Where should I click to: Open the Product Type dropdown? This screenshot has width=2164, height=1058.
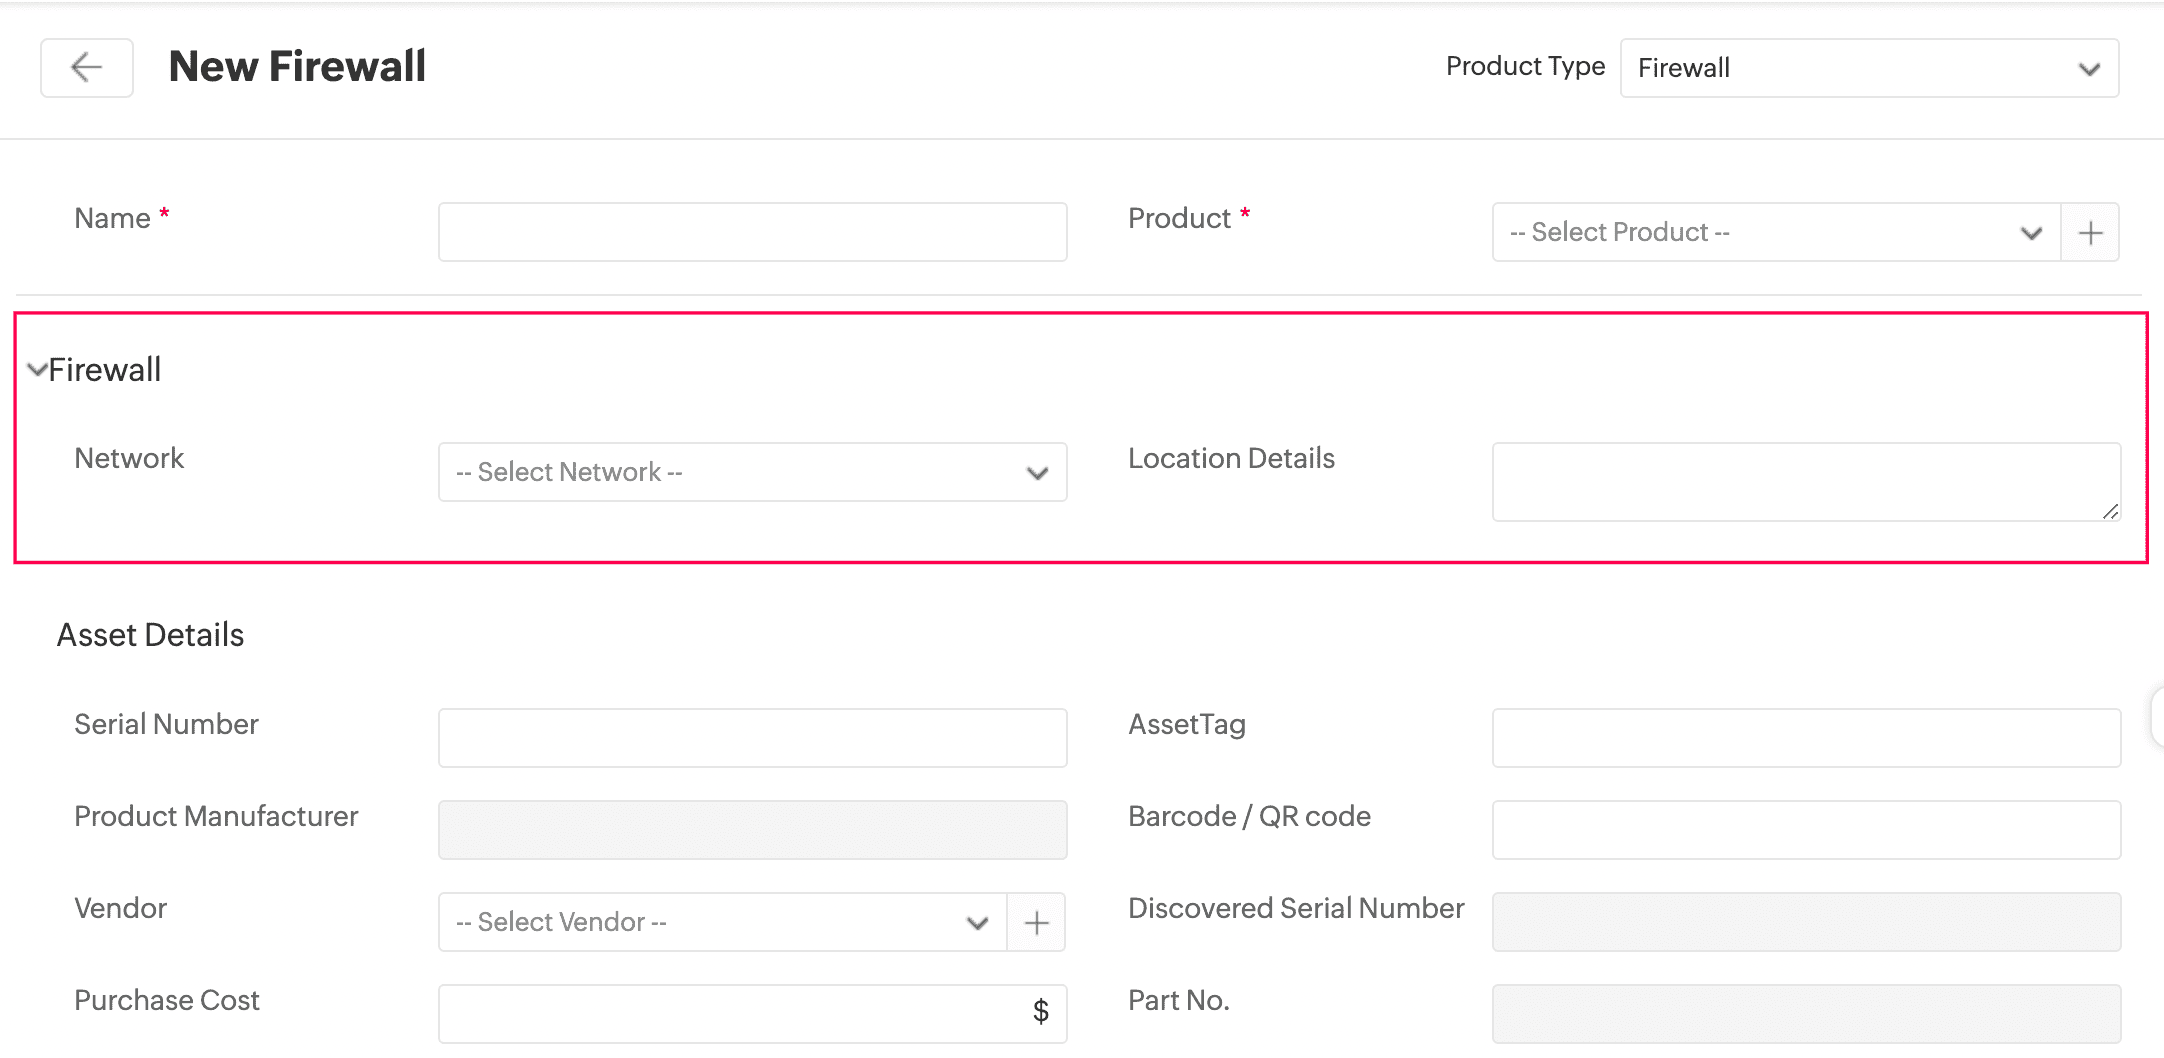click(x=1868, y=68)
